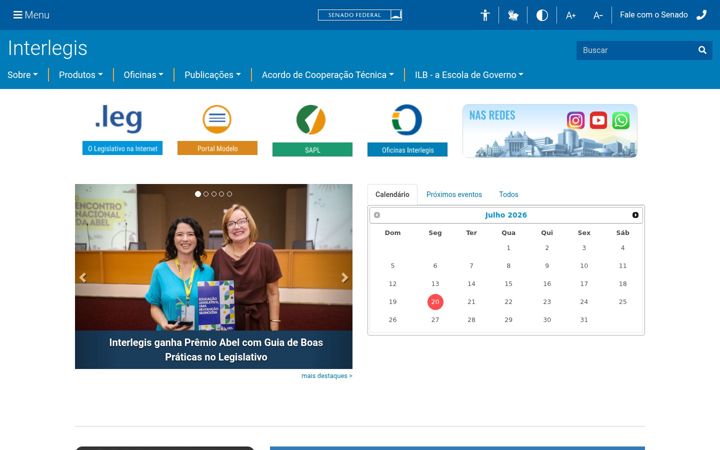Expand the Produtos dropdown menu
Screen dimensions: 720x450
tap(81, 75)
